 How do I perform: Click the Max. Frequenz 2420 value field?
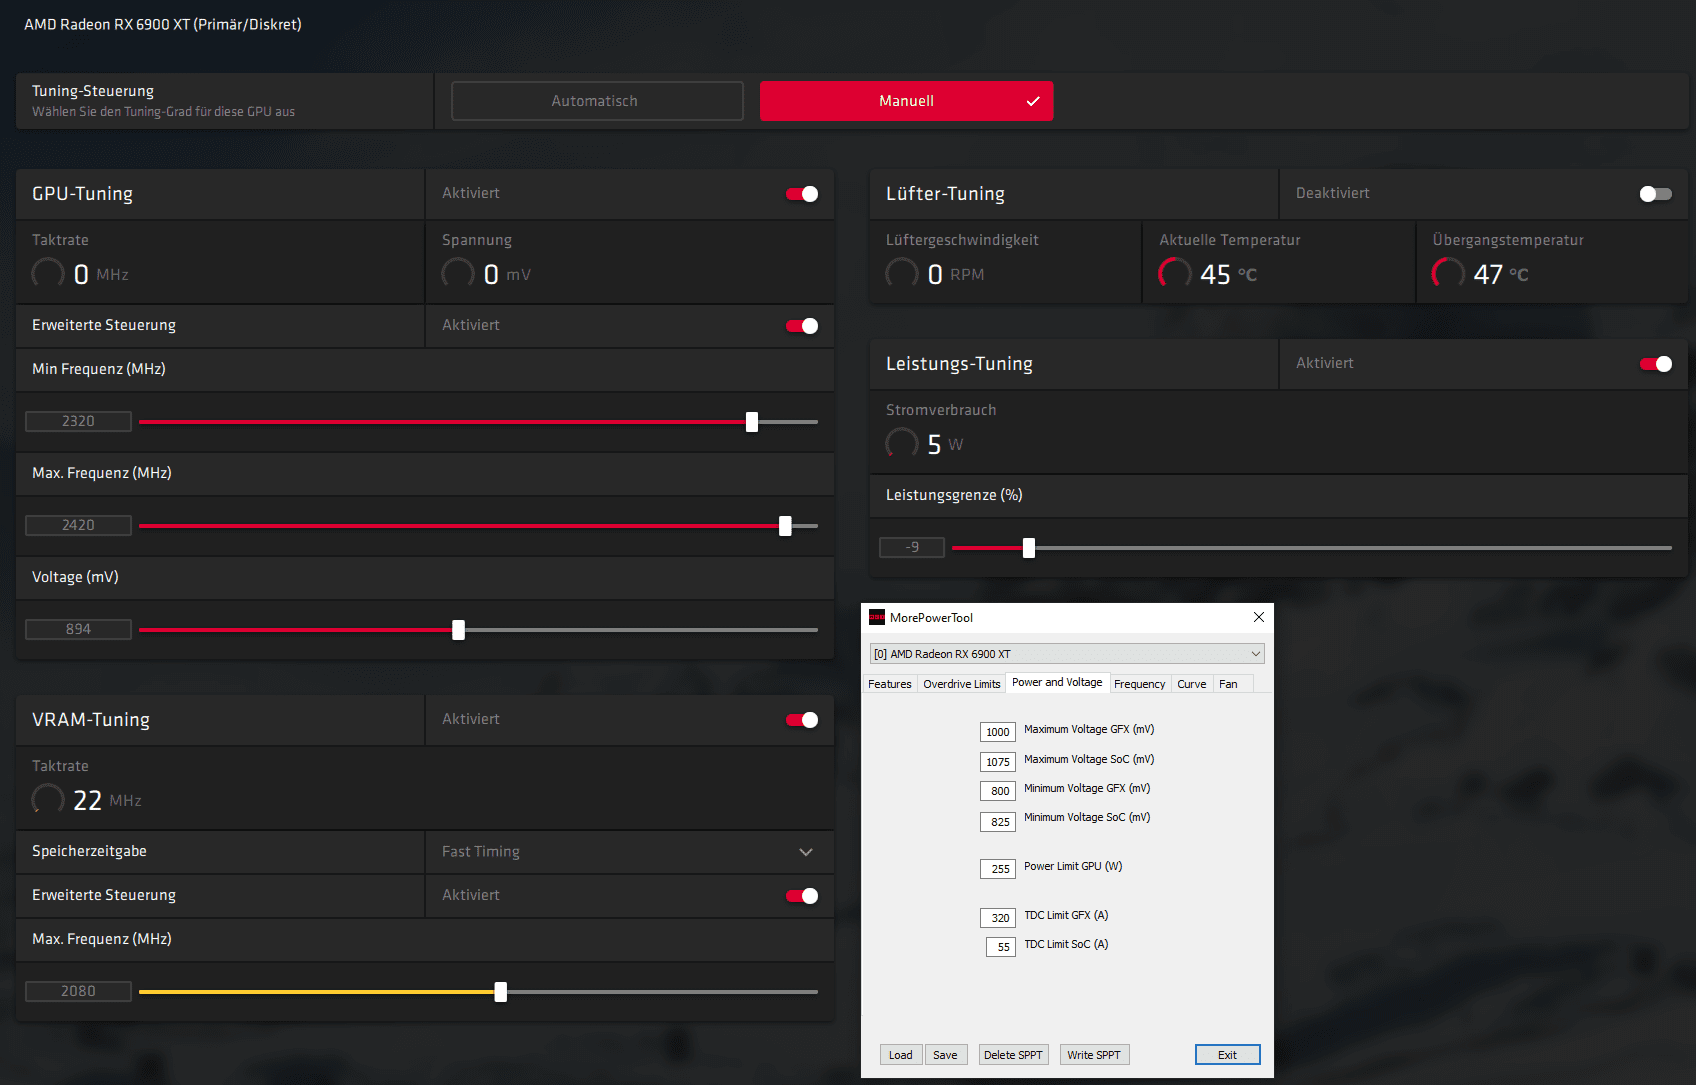[x=78, y=526]
